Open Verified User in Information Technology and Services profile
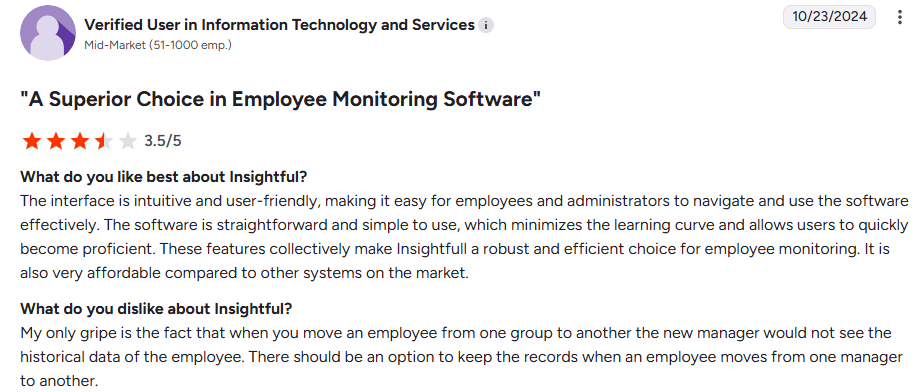Screen dimensions: 915x392 click(280, 25)
